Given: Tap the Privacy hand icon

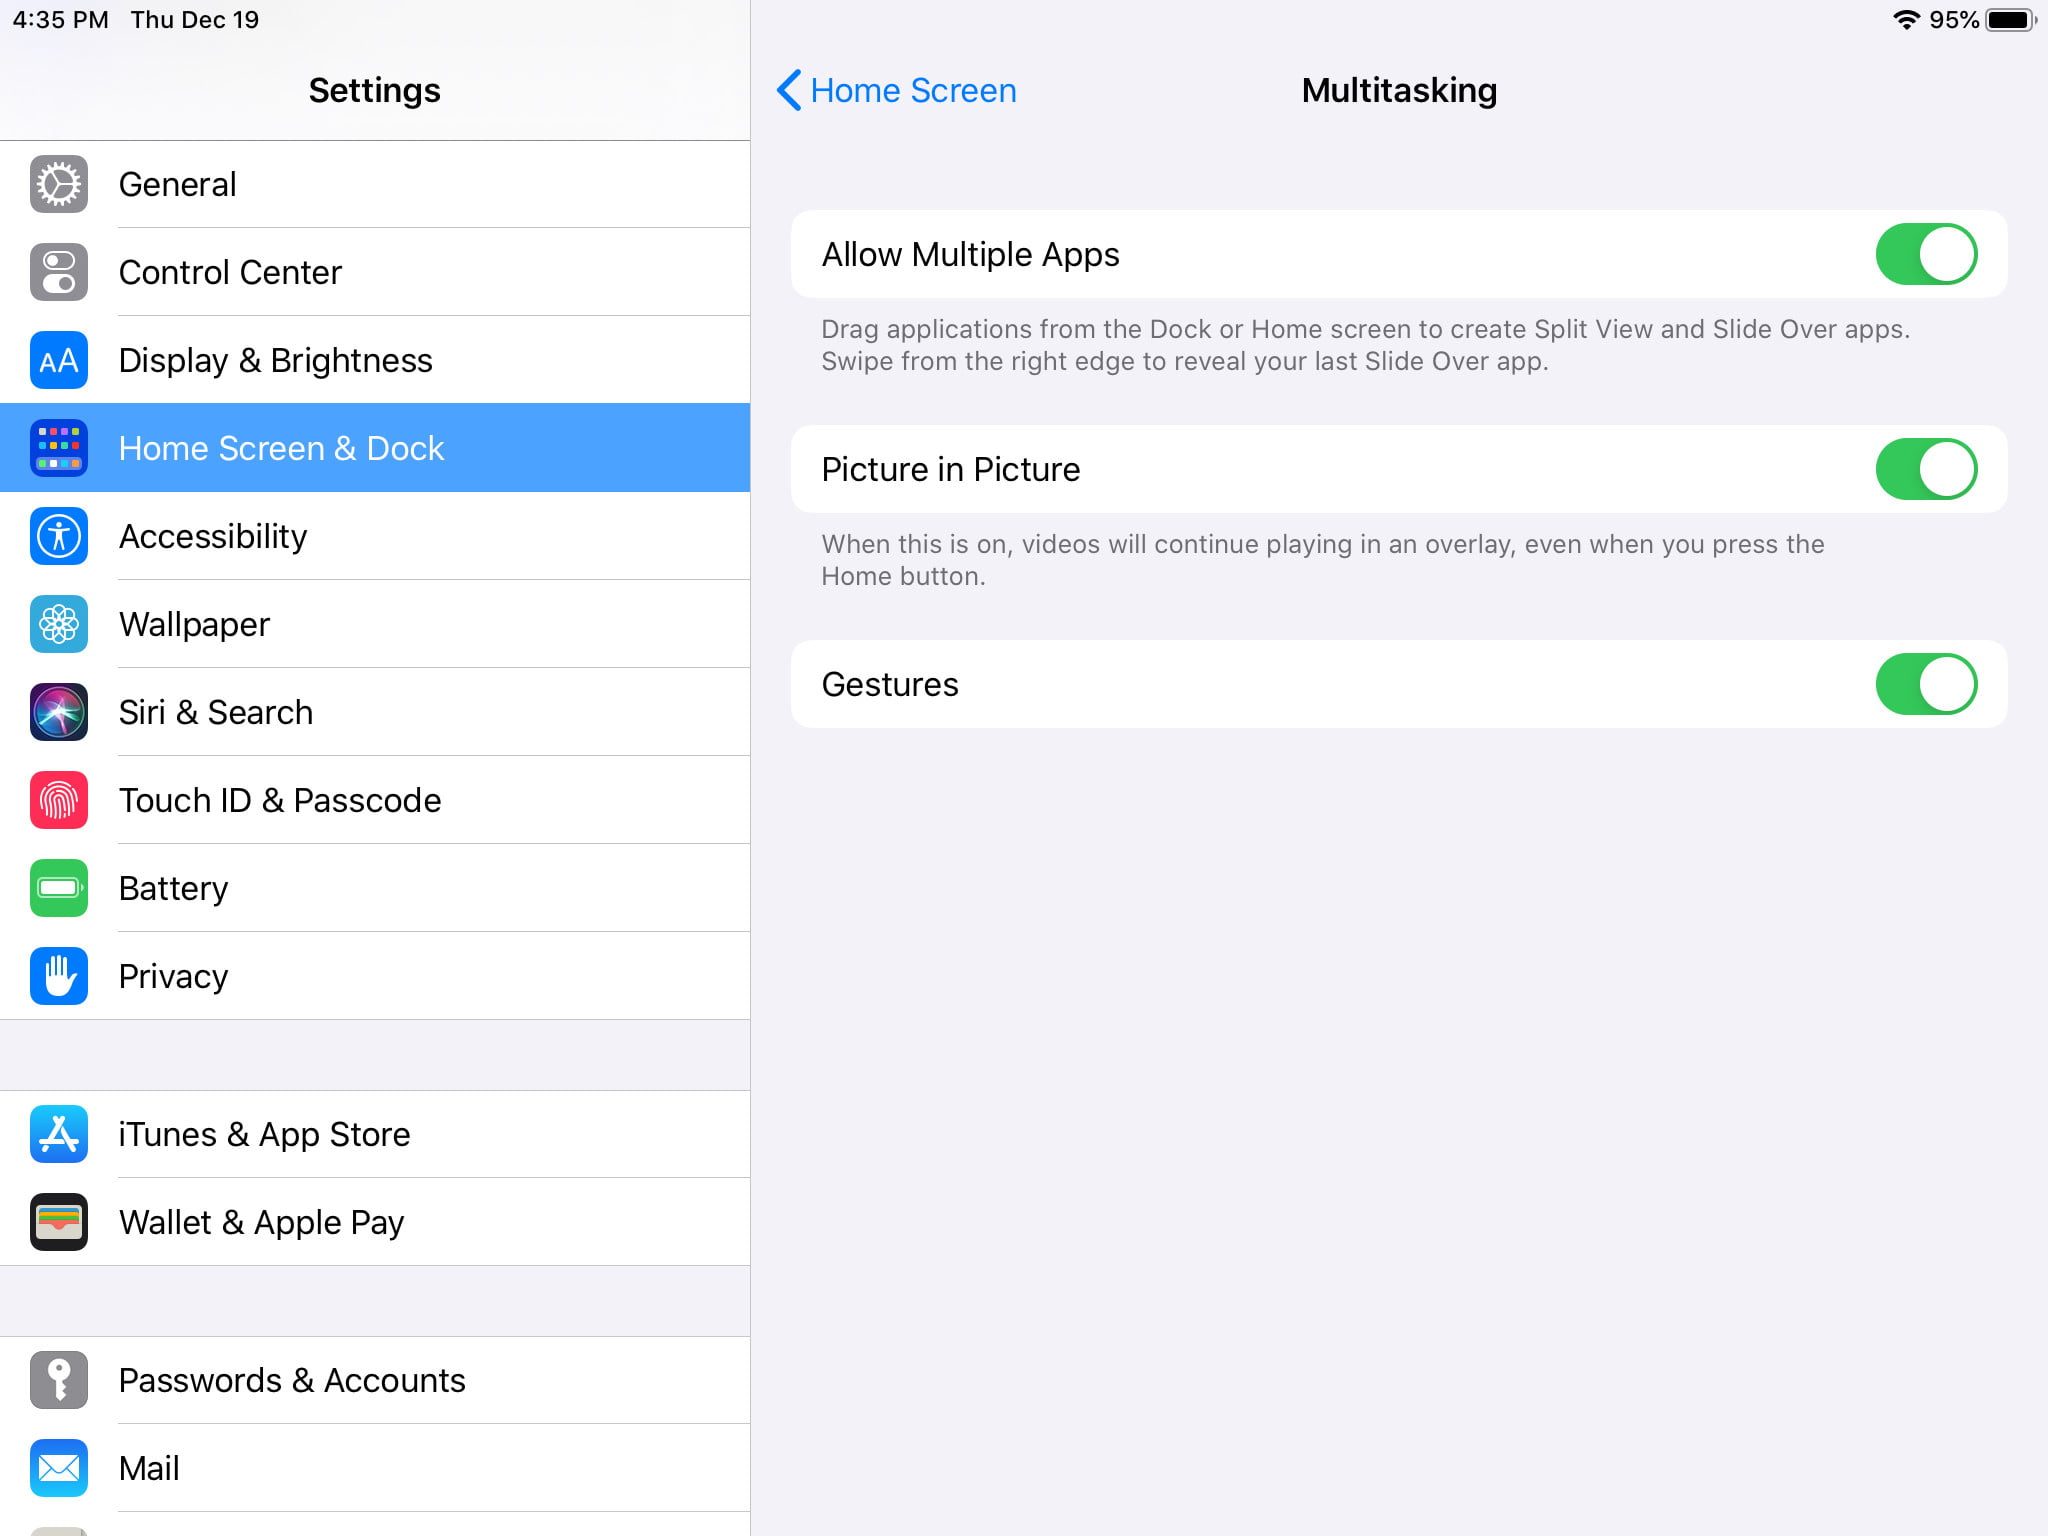Looking at the screenshot, I should pyautogui.click(x=59, y=976).
